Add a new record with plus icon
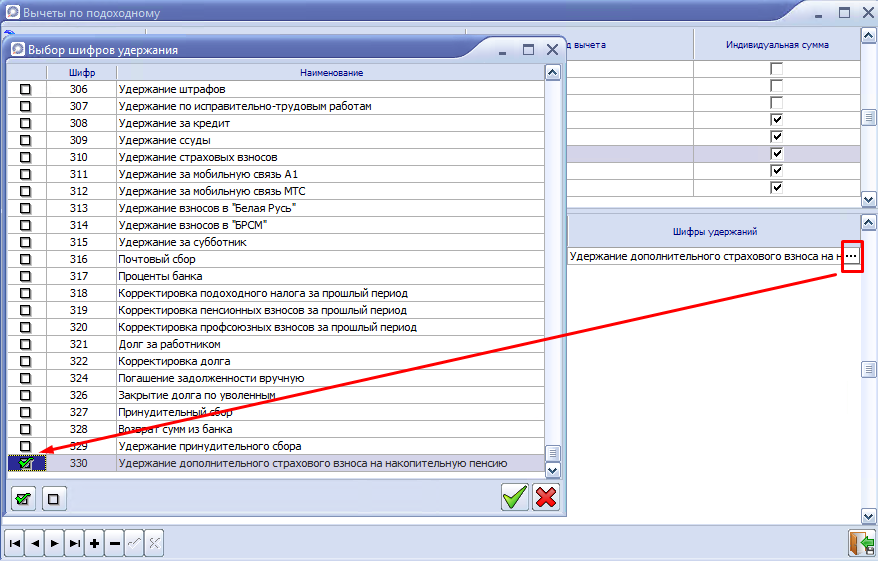This screenshot has width=878, height=561. [95, 543]
